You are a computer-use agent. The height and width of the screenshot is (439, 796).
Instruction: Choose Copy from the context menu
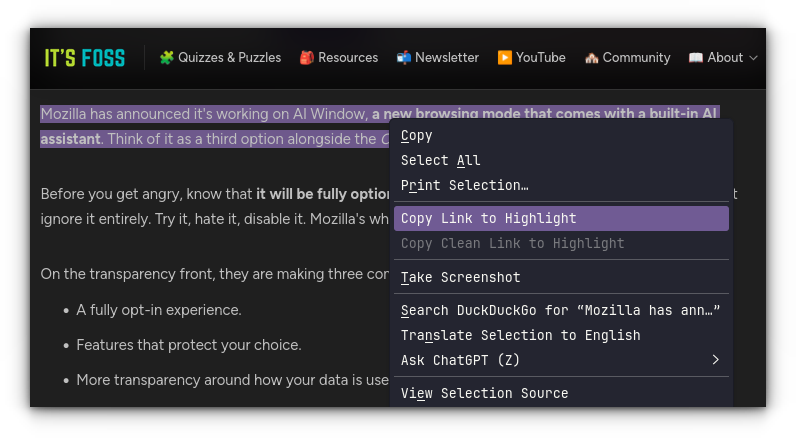pos(417,136)
